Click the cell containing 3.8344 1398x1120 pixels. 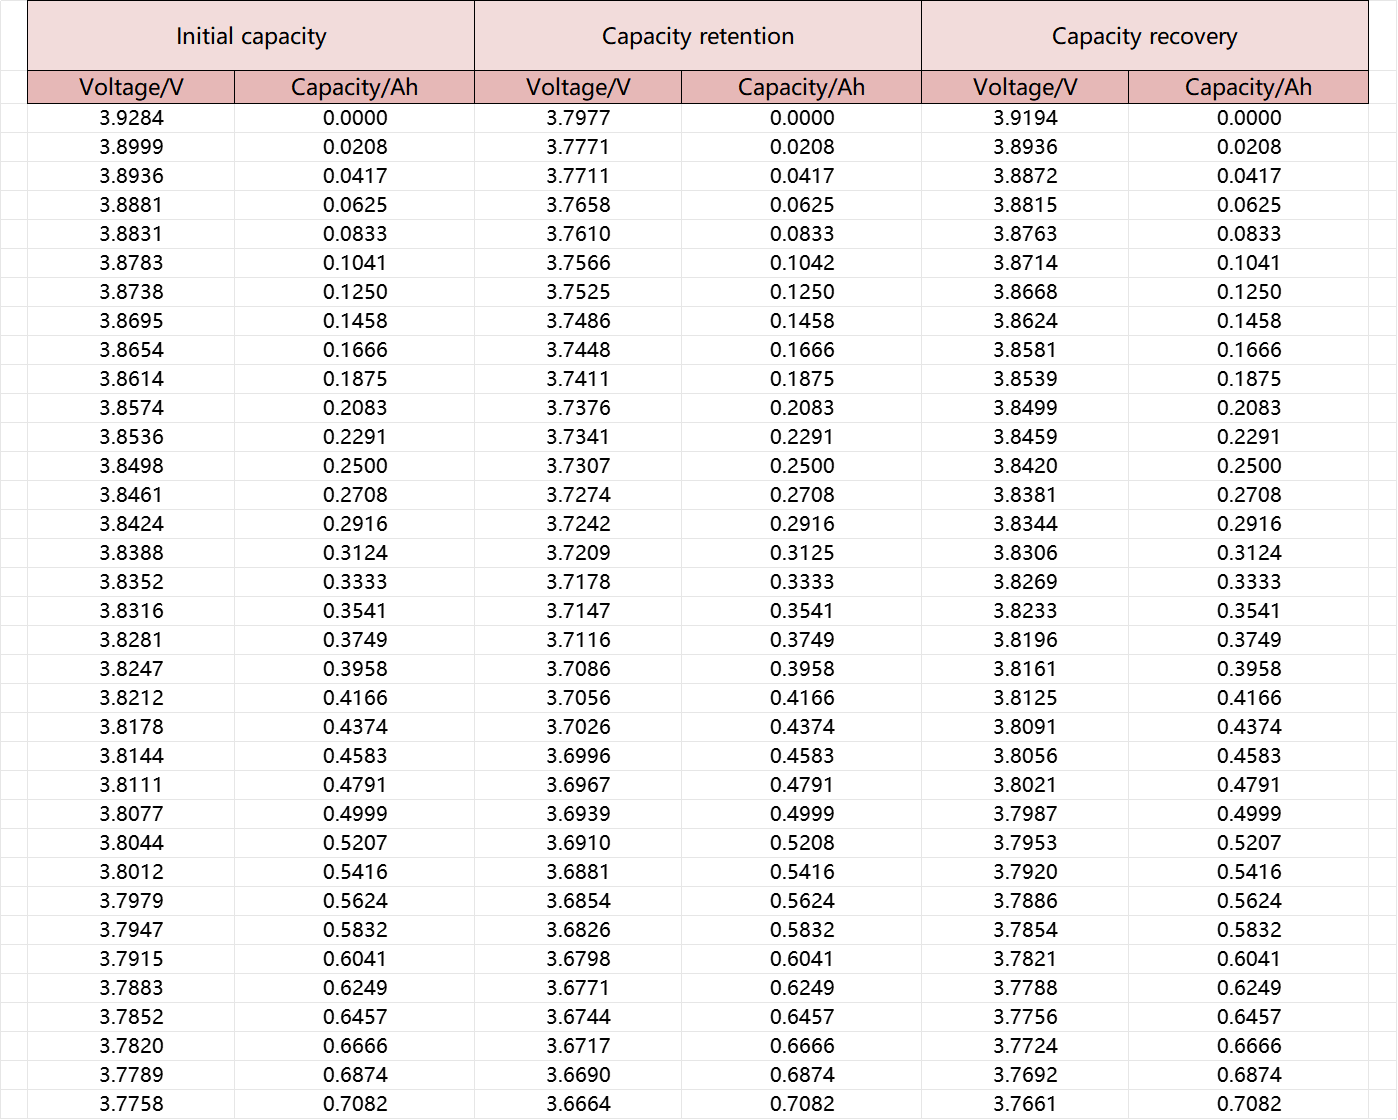[1025, 524]
